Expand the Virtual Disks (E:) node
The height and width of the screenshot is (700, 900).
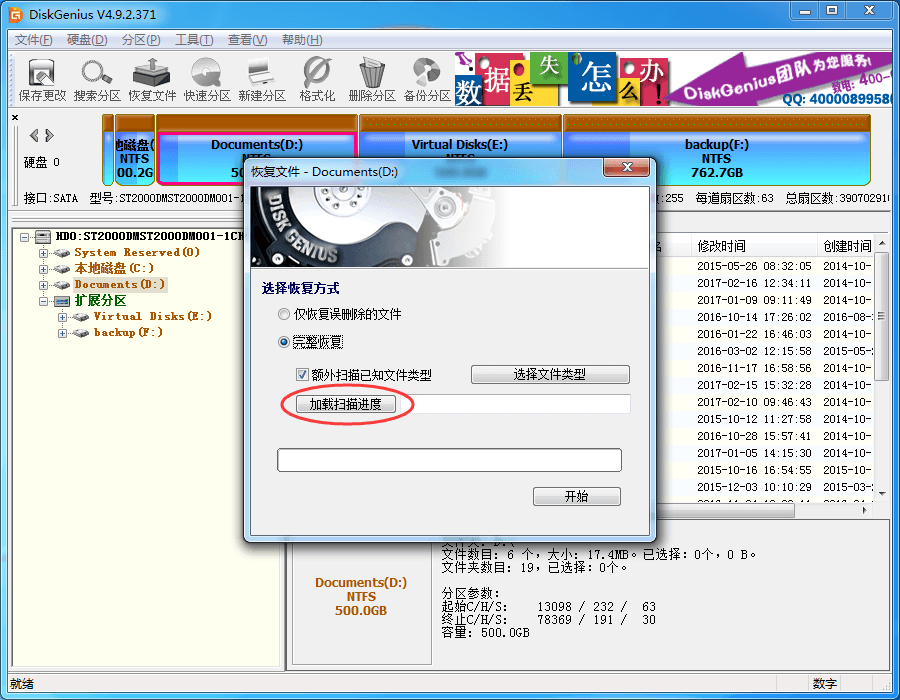coord(62,317)
